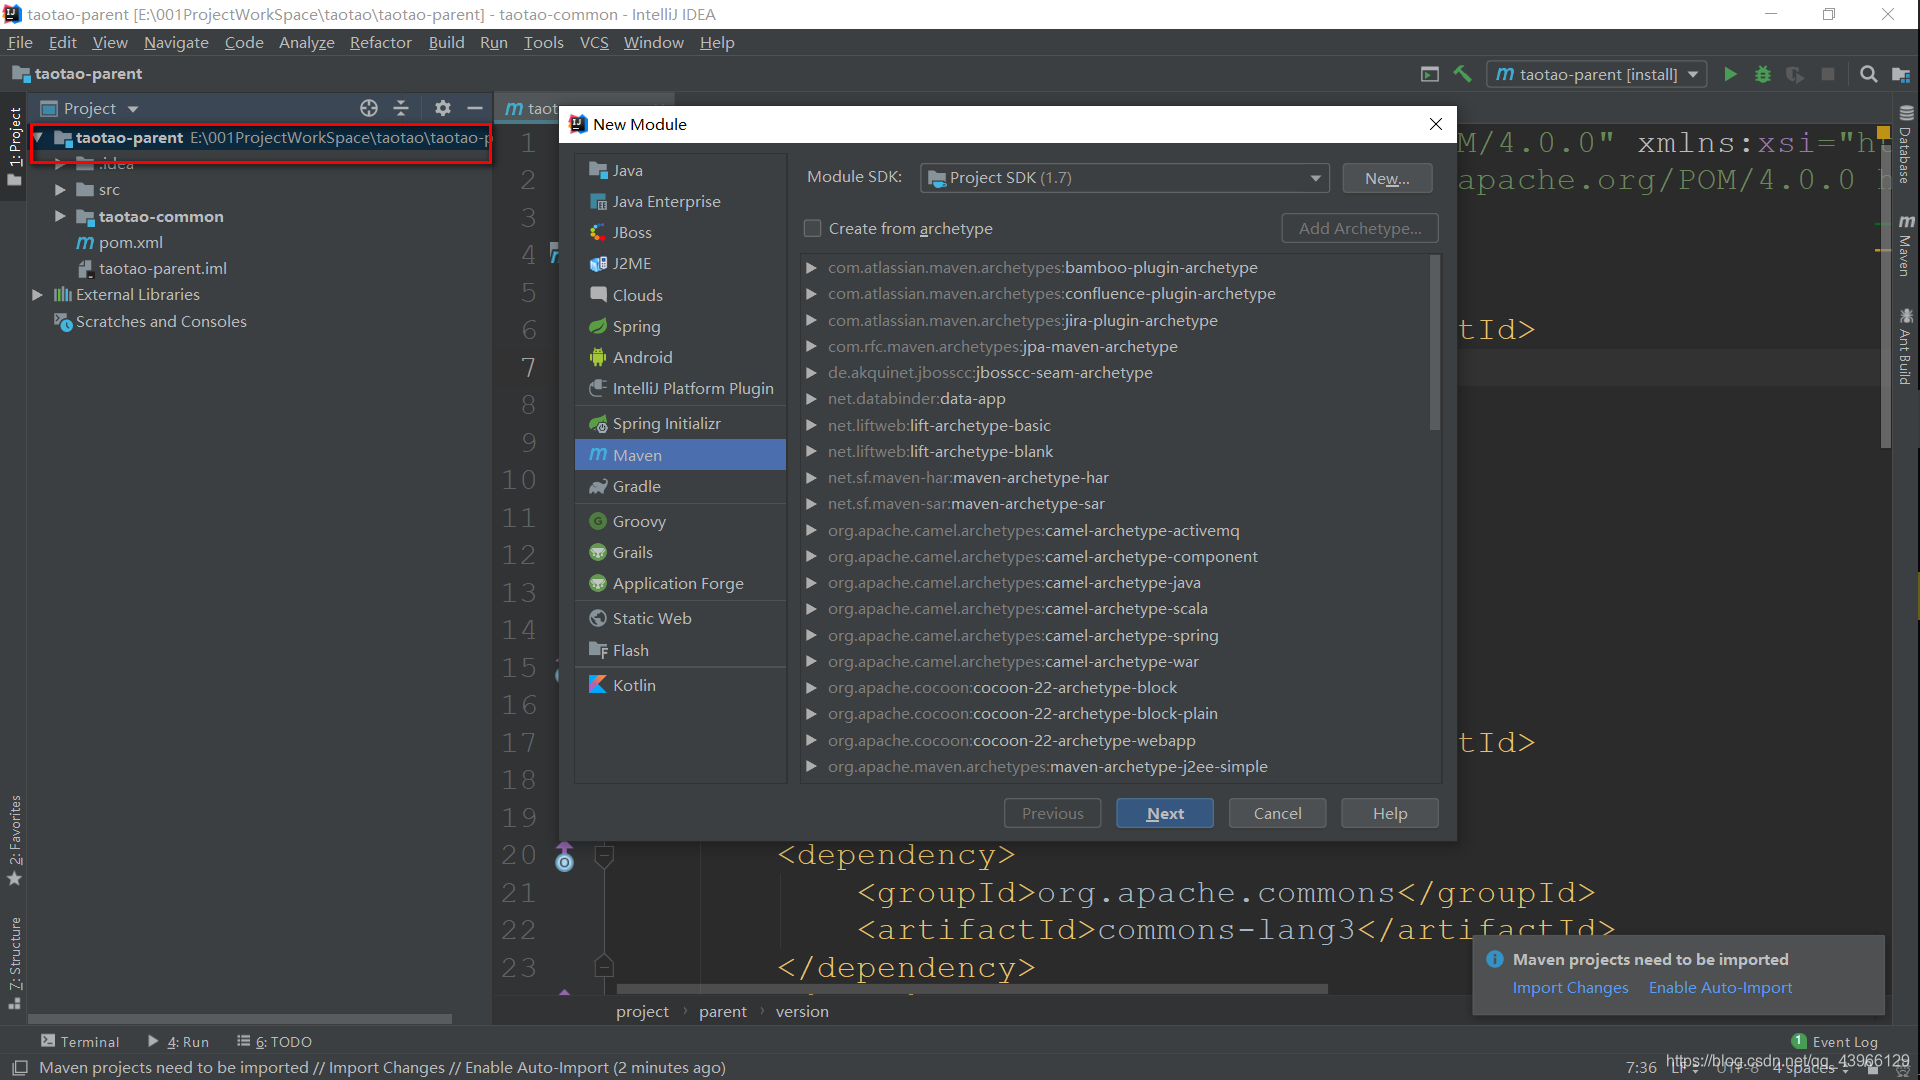Select the Java module type

click(681, 171)
